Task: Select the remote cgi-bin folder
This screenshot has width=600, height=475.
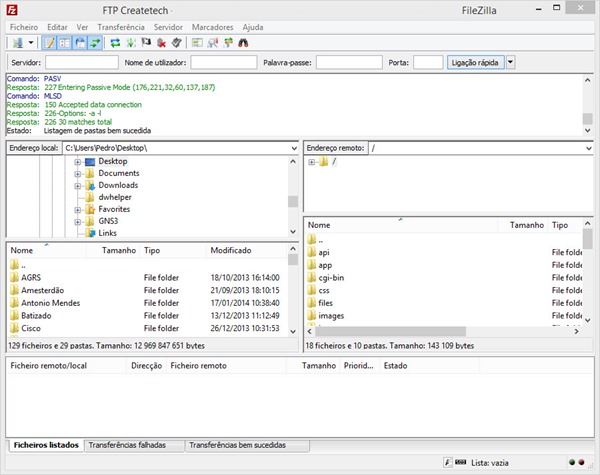Action: [331, 277]
